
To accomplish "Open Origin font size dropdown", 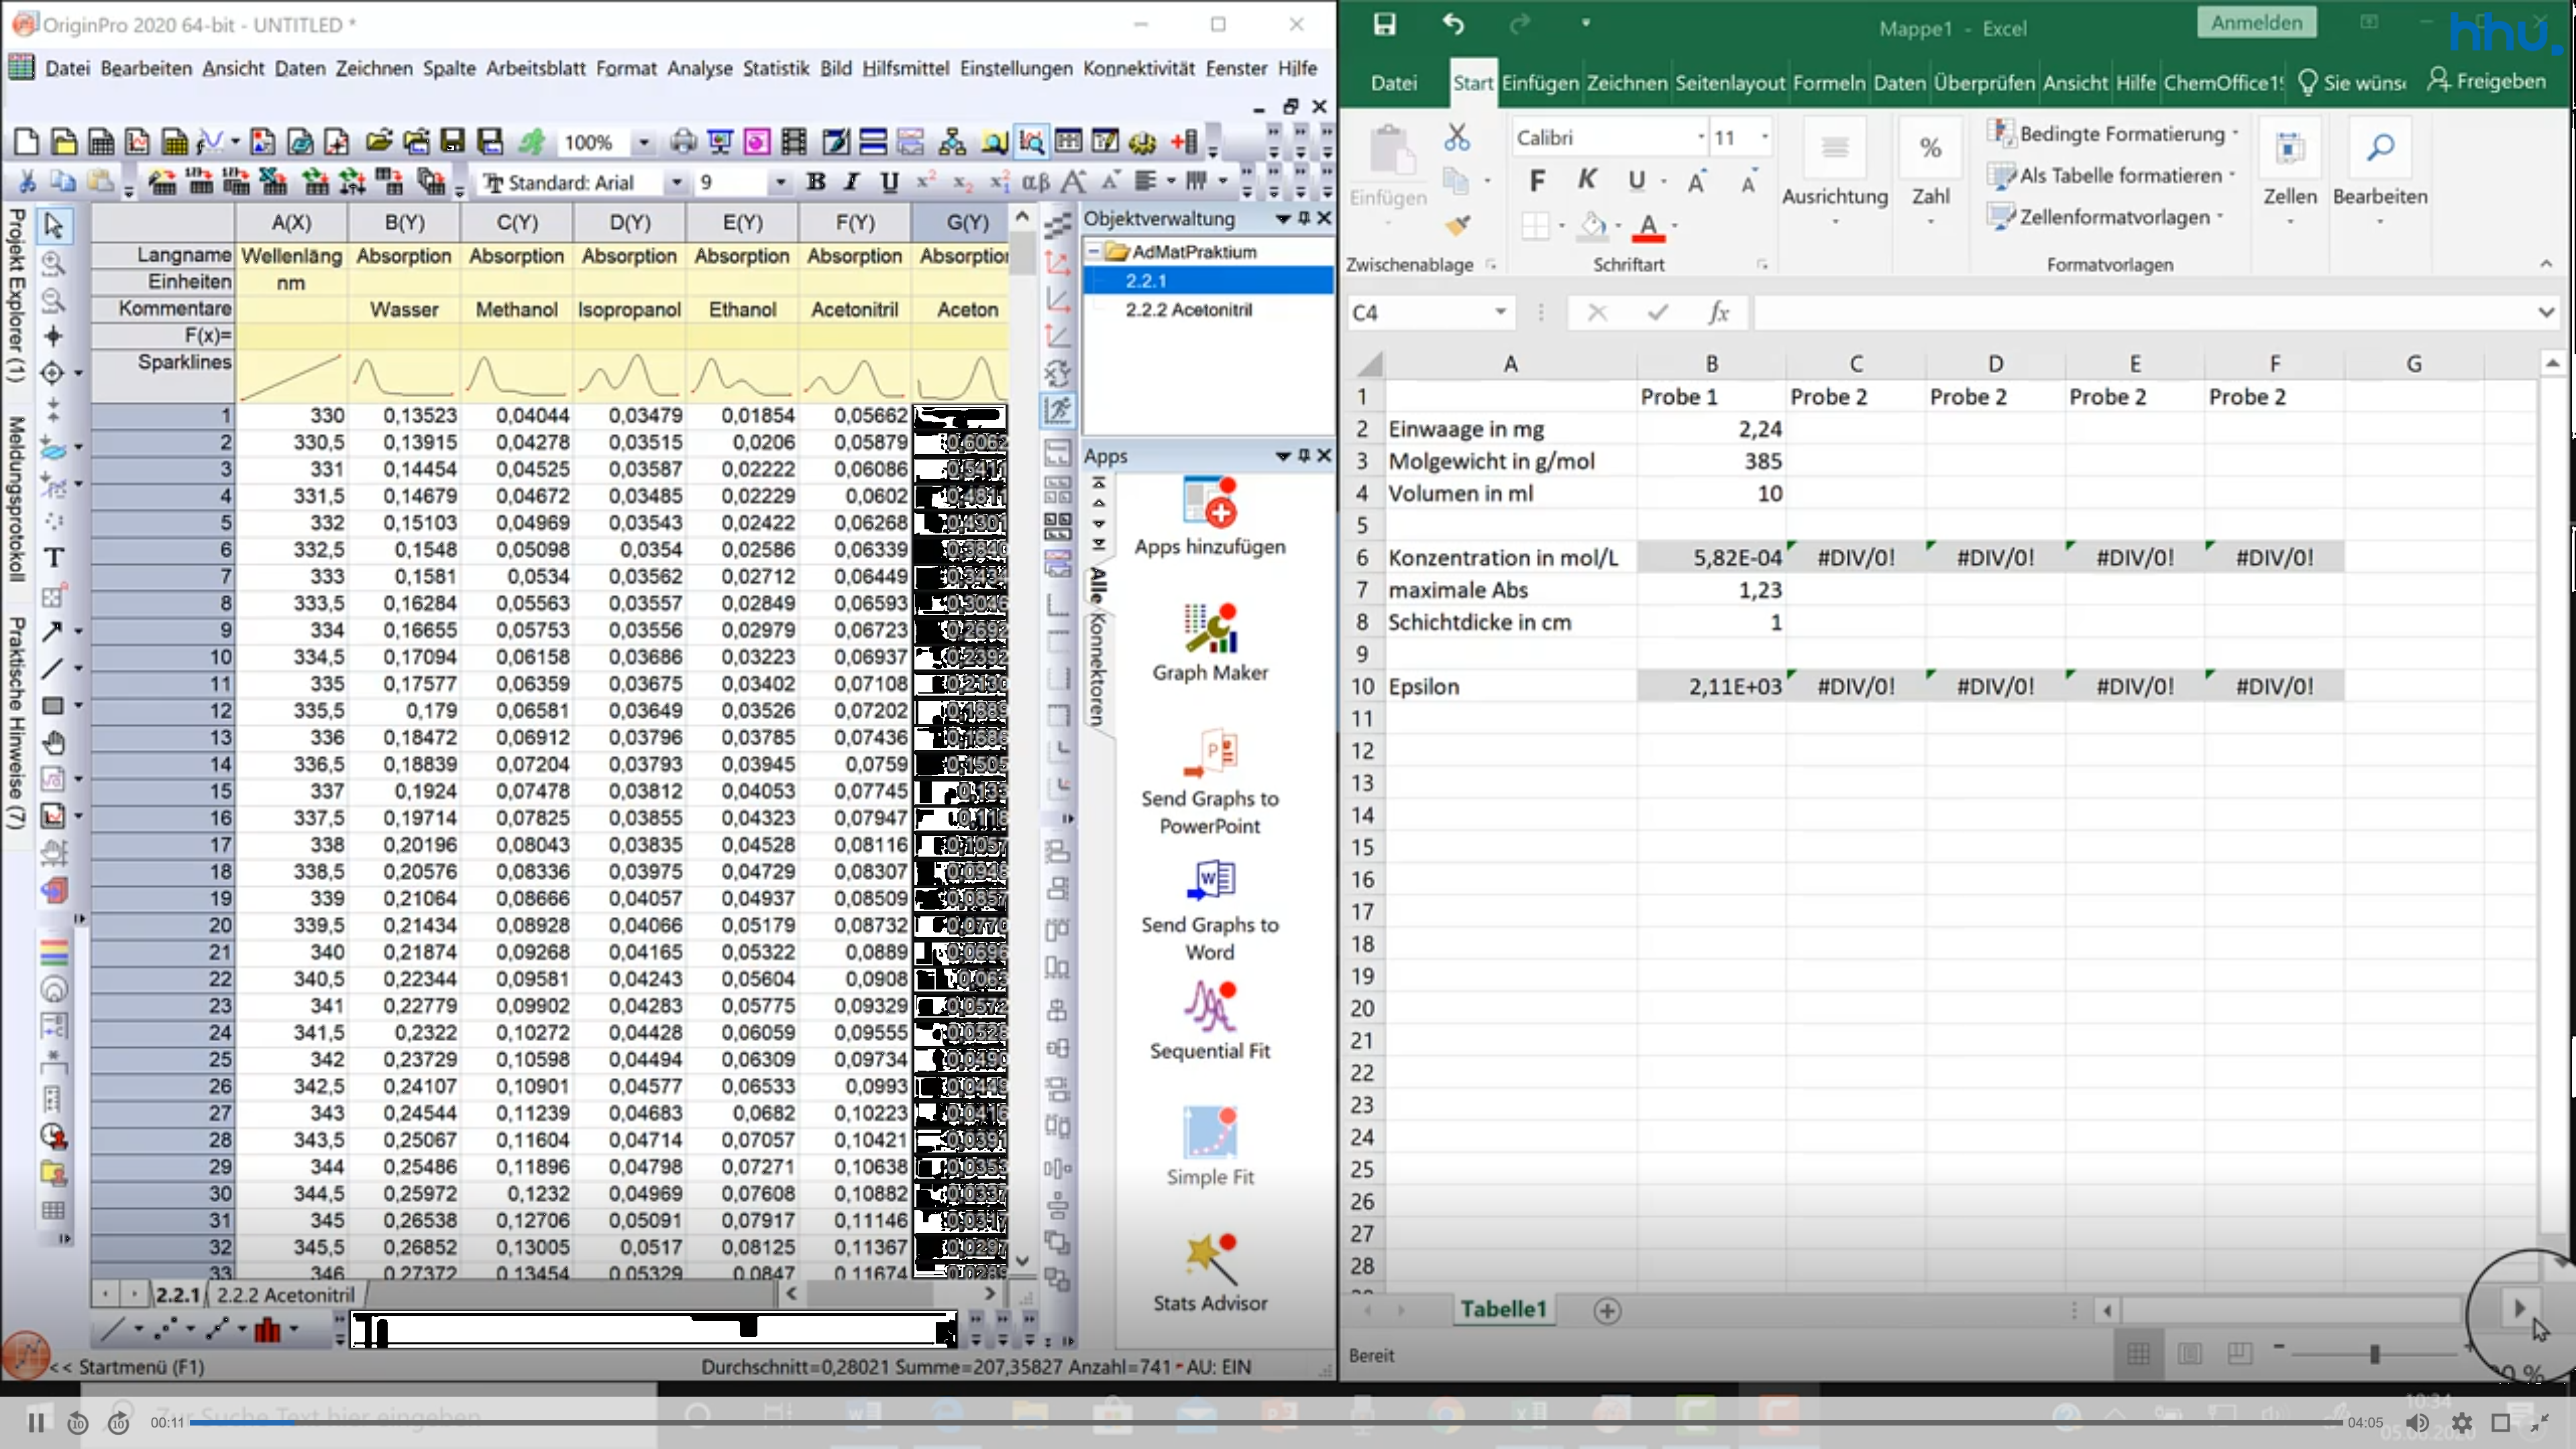I will pos(781,182).
